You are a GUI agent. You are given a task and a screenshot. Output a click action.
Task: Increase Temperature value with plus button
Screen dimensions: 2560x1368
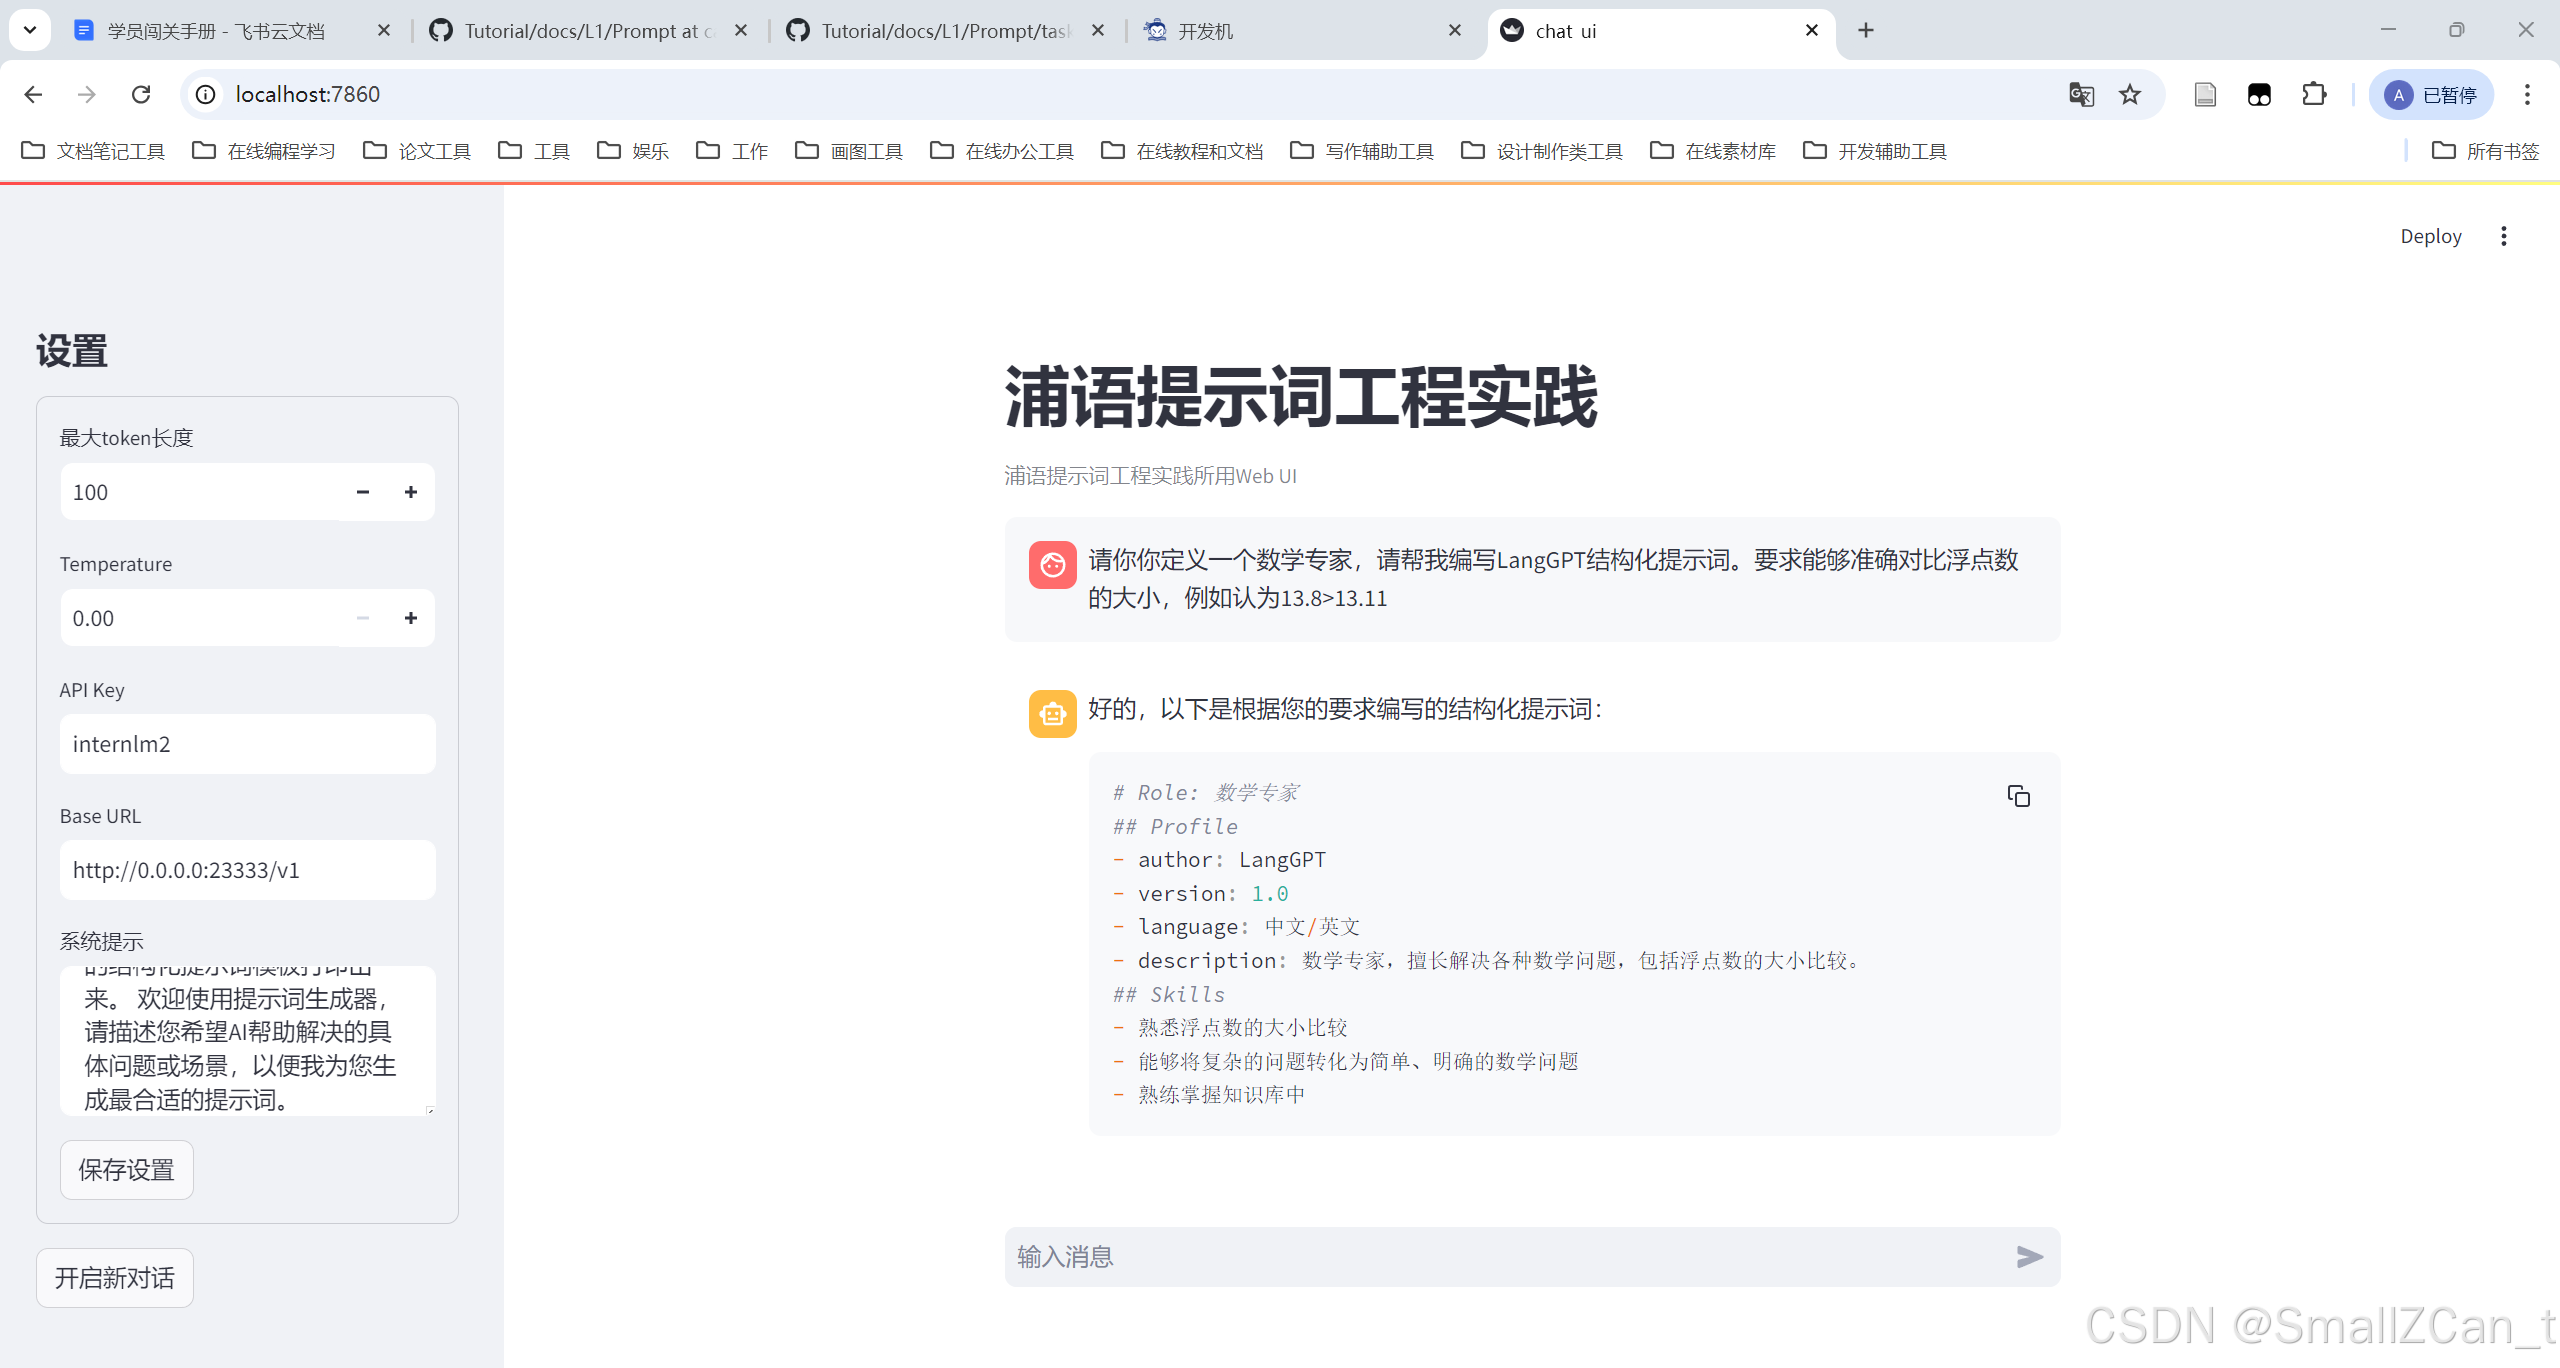click(x=410, y=618)
